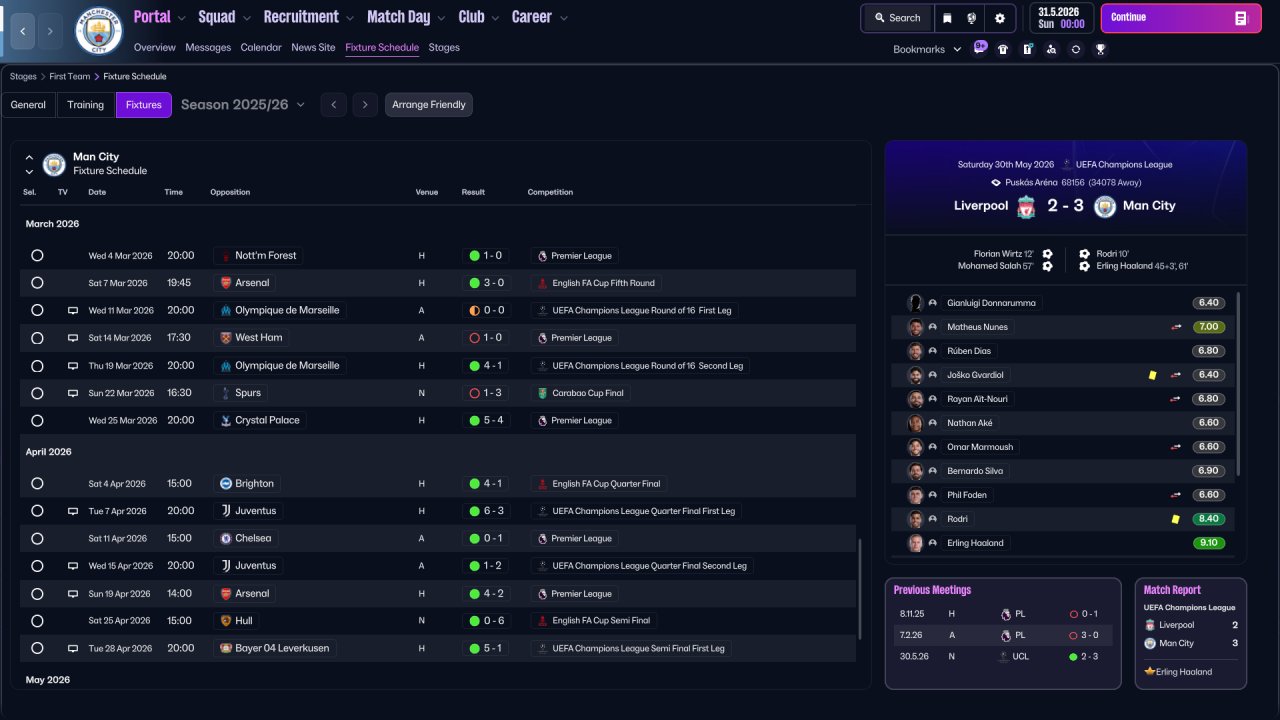Screen dimensions: 1280x720
Task: Select the Spurs Carabao Cup Final radio
Action: pos(37,393)
